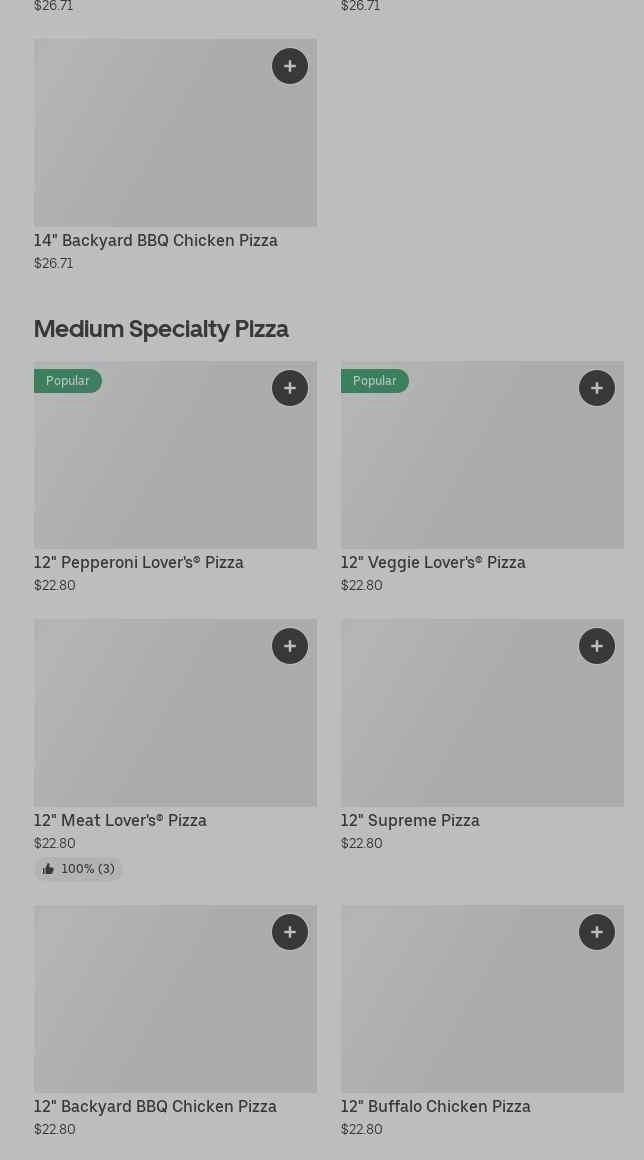
Task: Add 12" Backyard BBQ Chicken Pizza plus button
Action: click(290, 932)
